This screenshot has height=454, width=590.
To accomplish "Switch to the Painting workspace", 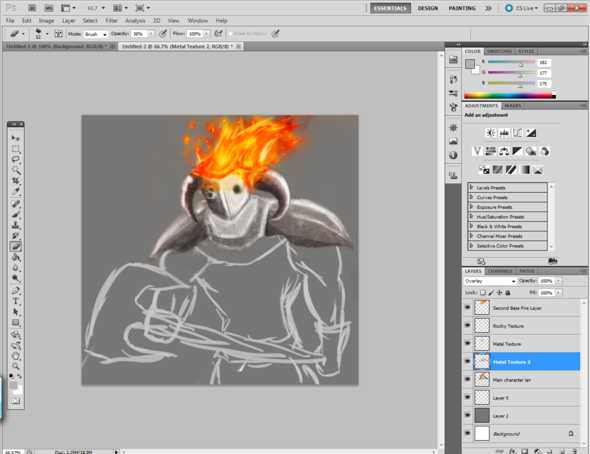I will coord(462,8).
